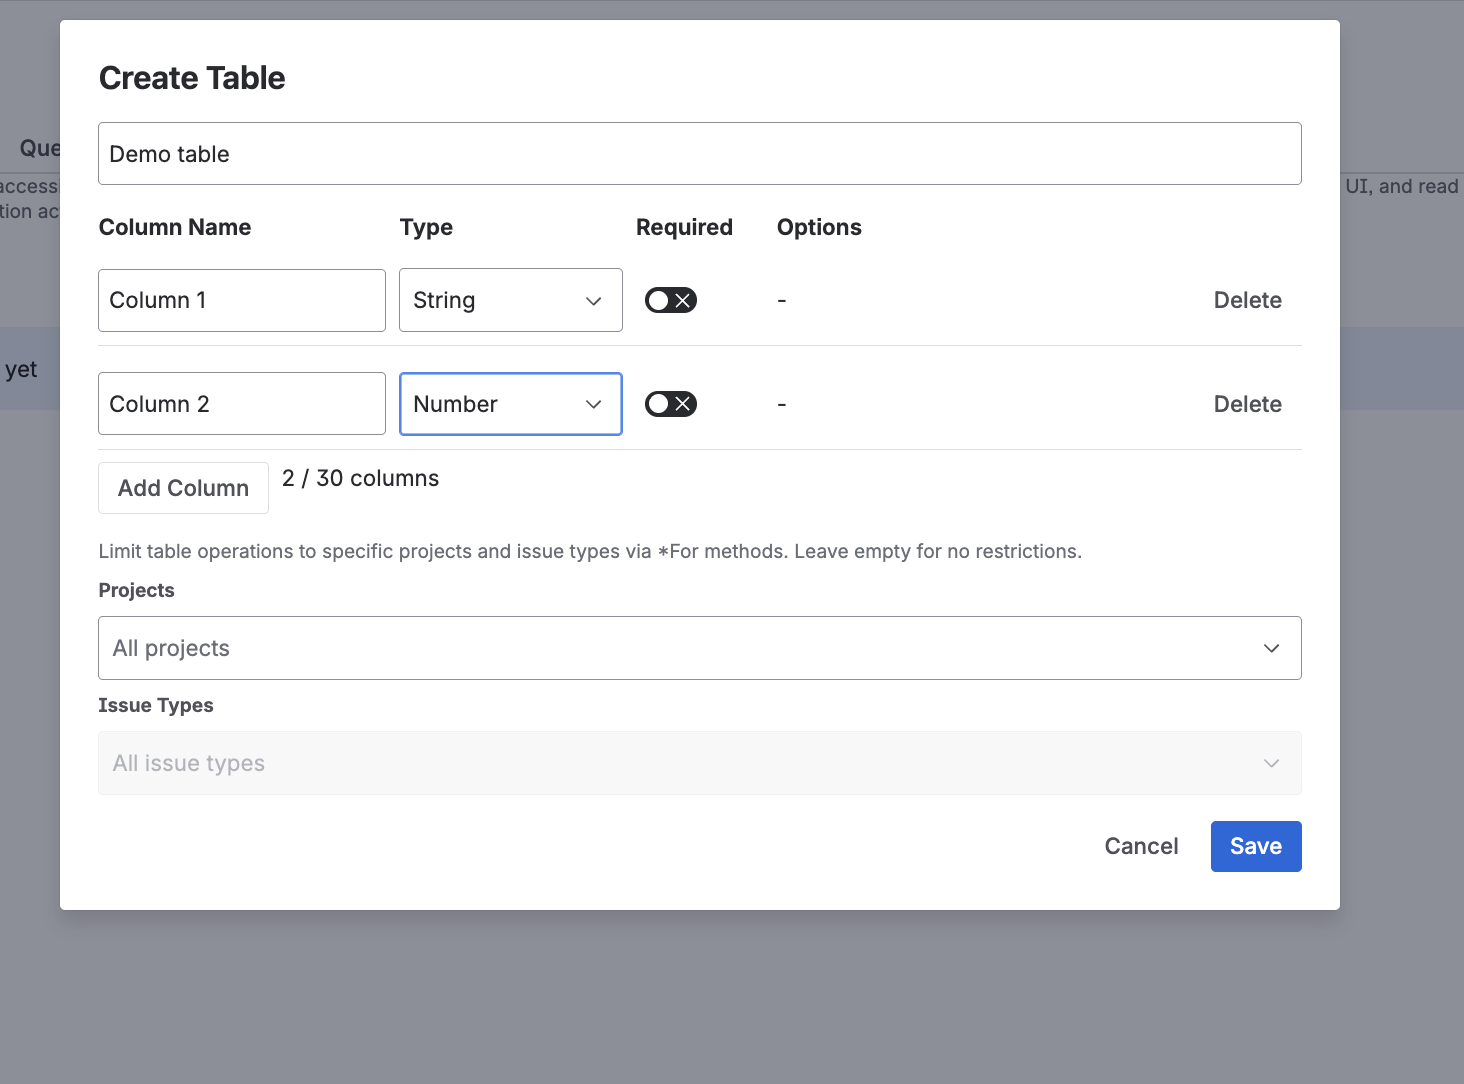Viewport: 1464px width, 1084px height.
Task: Expand the Projects dropdown
Action: coord(699,648)
